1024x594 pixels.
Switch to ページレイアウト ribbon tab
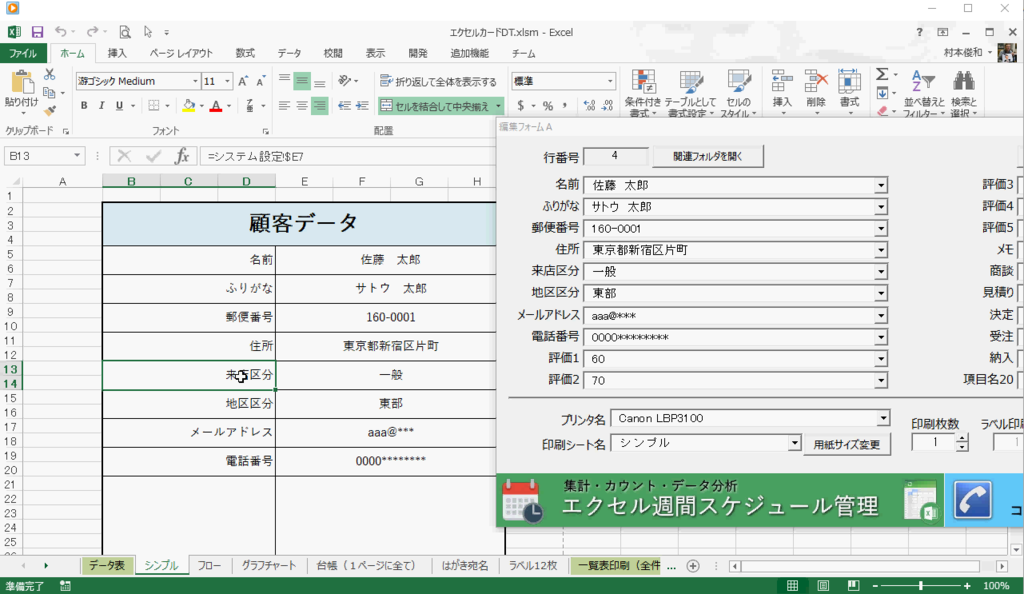coord(181,54)
